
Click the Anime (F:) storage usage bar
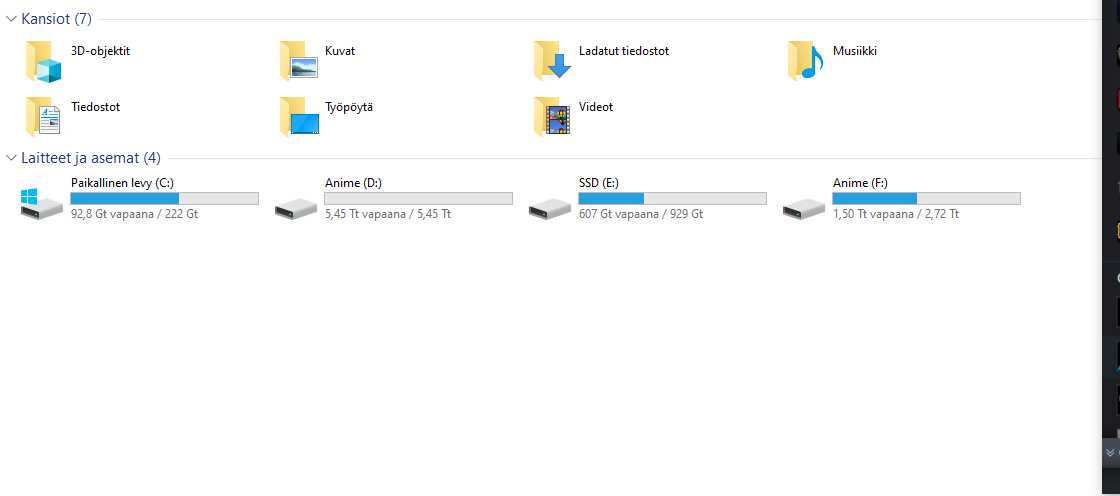926,199
